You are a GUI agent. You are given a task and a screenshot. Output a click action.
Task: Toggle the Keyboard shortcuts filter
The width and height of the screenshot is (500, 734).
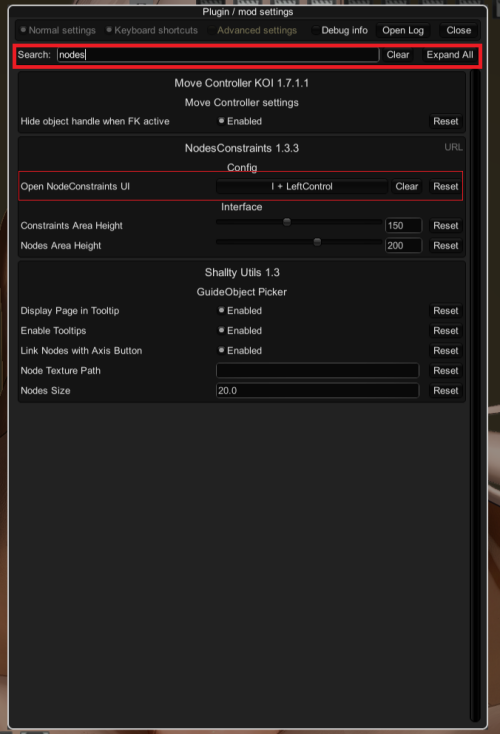point(152,30)
